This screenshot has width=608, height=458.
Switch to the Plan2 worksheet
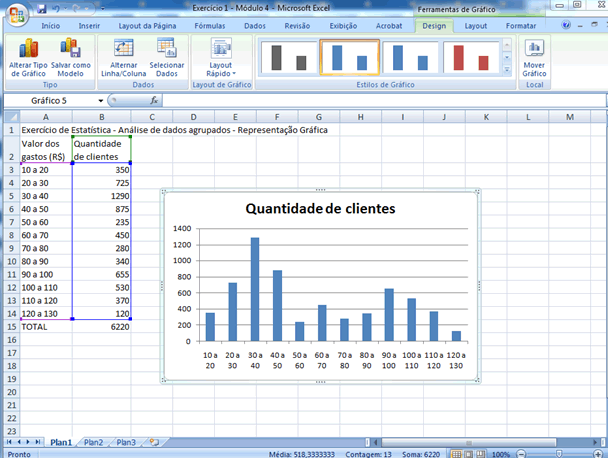(93, 441)
